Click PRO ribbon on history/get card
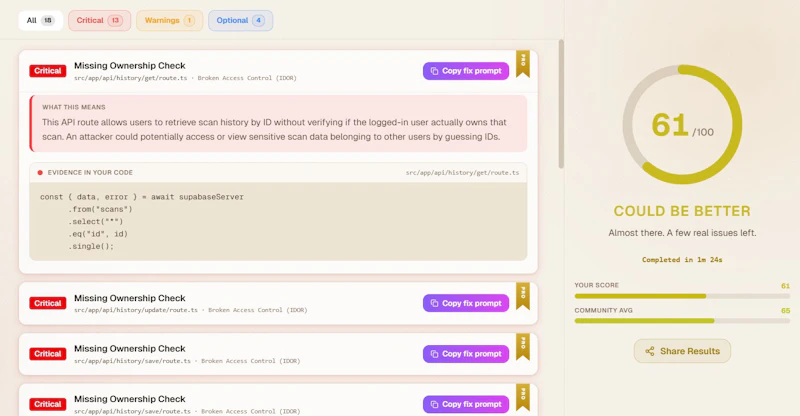Viewport: 800px width, 416px height. point(523,63)
